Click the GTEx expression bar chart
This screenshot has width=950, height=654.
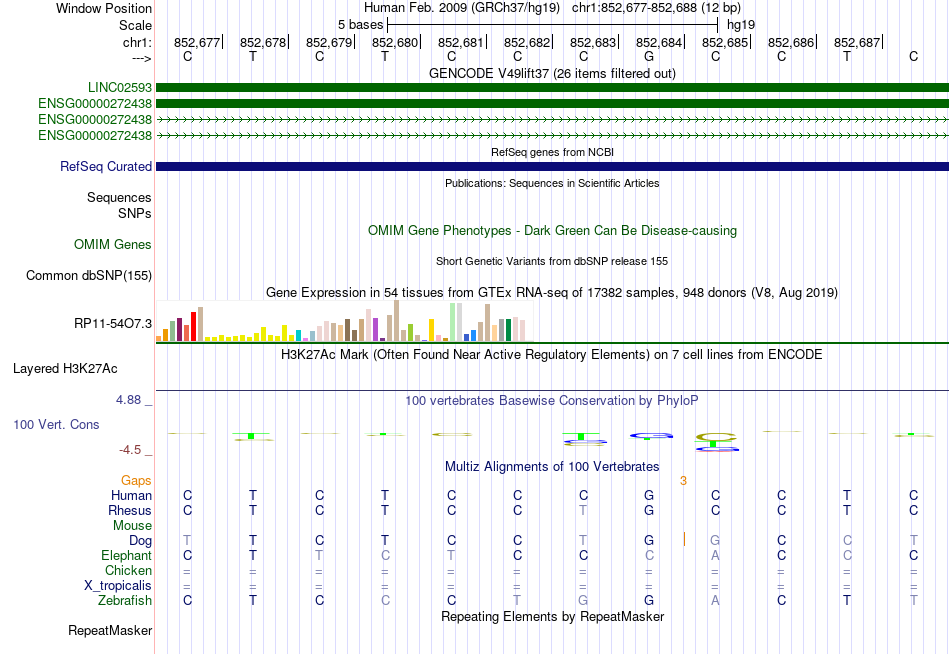point(344,321)
